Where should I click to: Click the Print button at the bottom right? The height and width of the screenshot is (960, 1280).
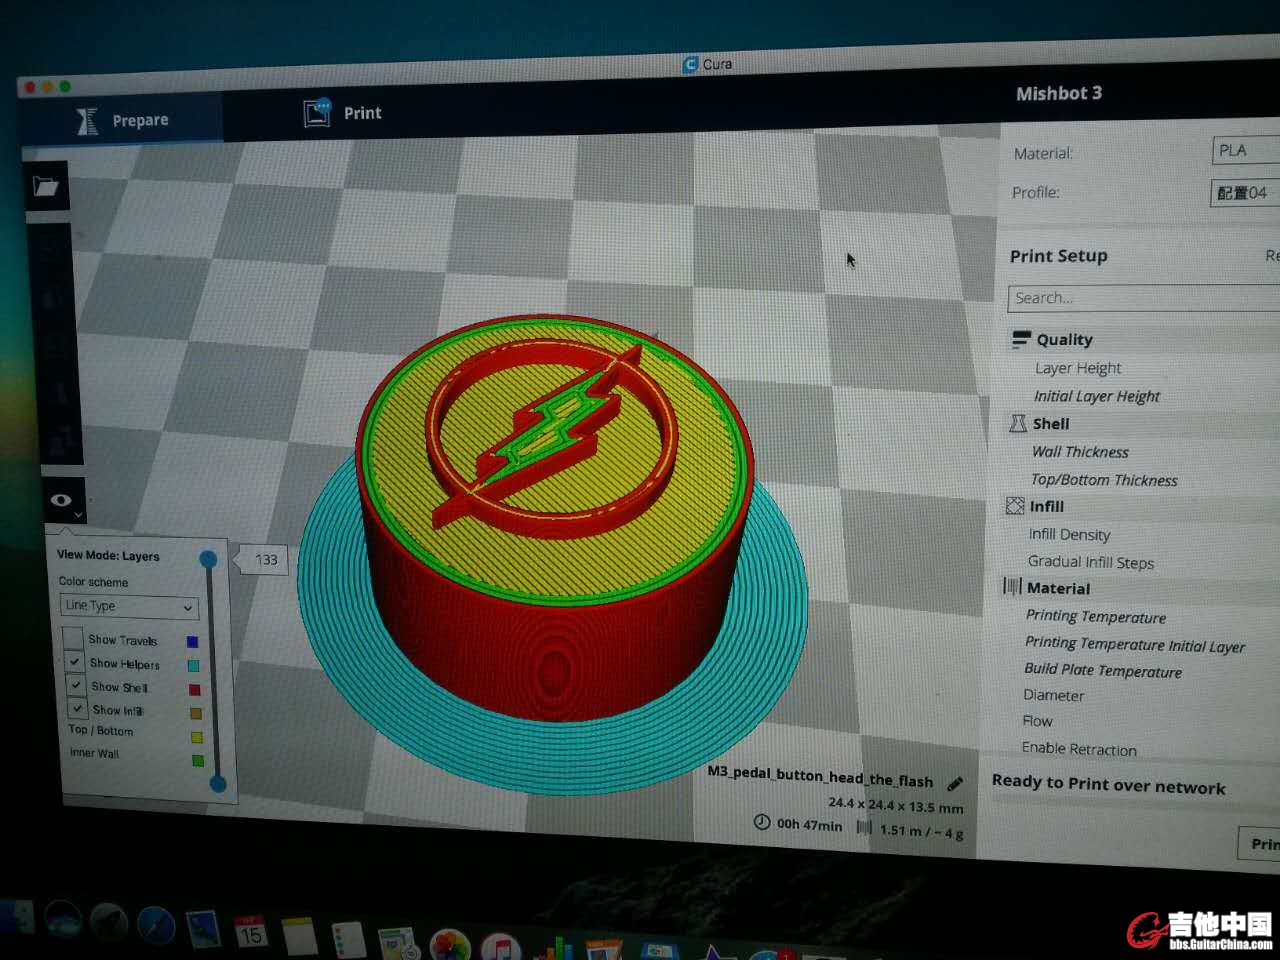(x=1261, y=844)
